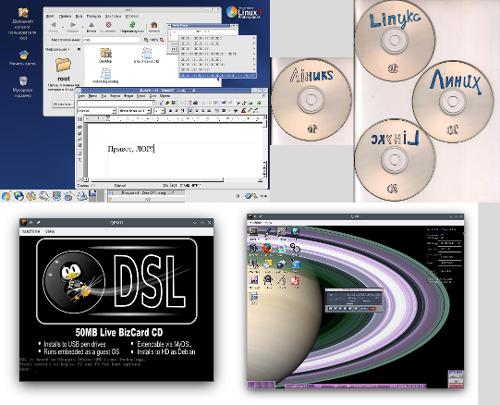Click '50MB Live BizCard CD' heading
Image resolution: width=500 pixels, height=405 pixels.
tap(119, 332)
